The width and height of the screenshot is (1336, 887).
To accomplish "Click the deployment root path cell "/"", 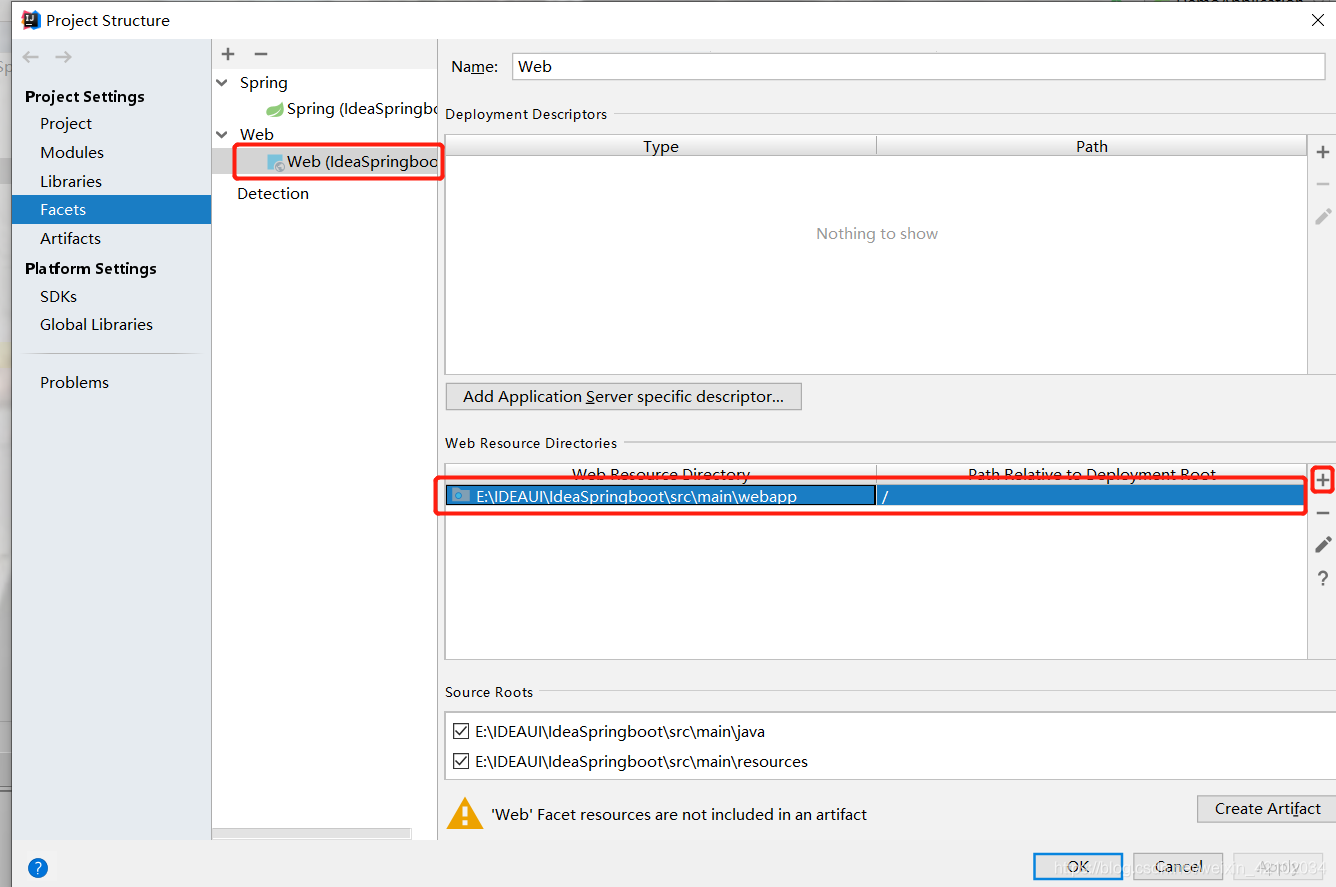I will (x=1091, y=495).
